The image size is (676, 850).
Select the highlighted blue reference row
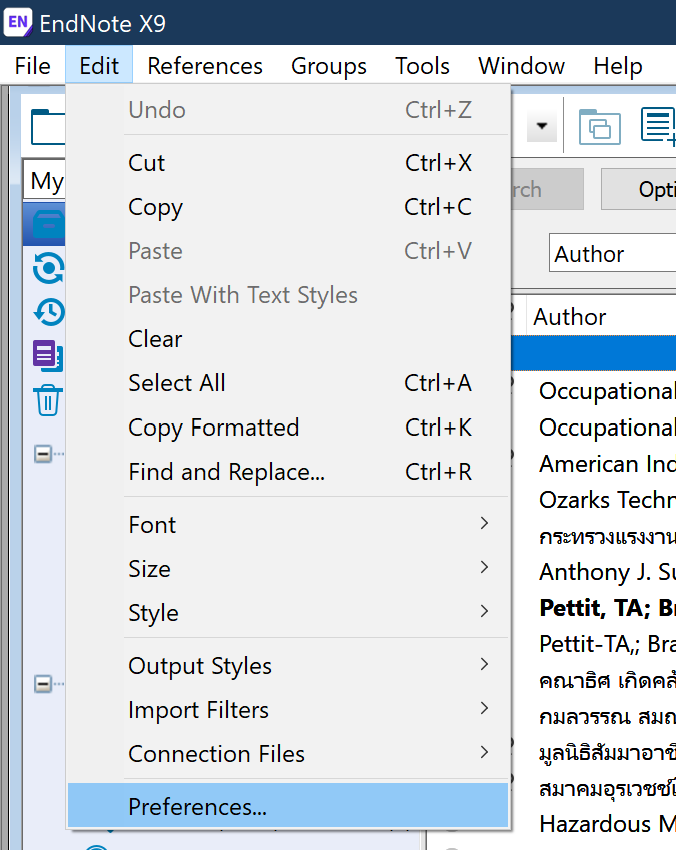pos(594,353)
